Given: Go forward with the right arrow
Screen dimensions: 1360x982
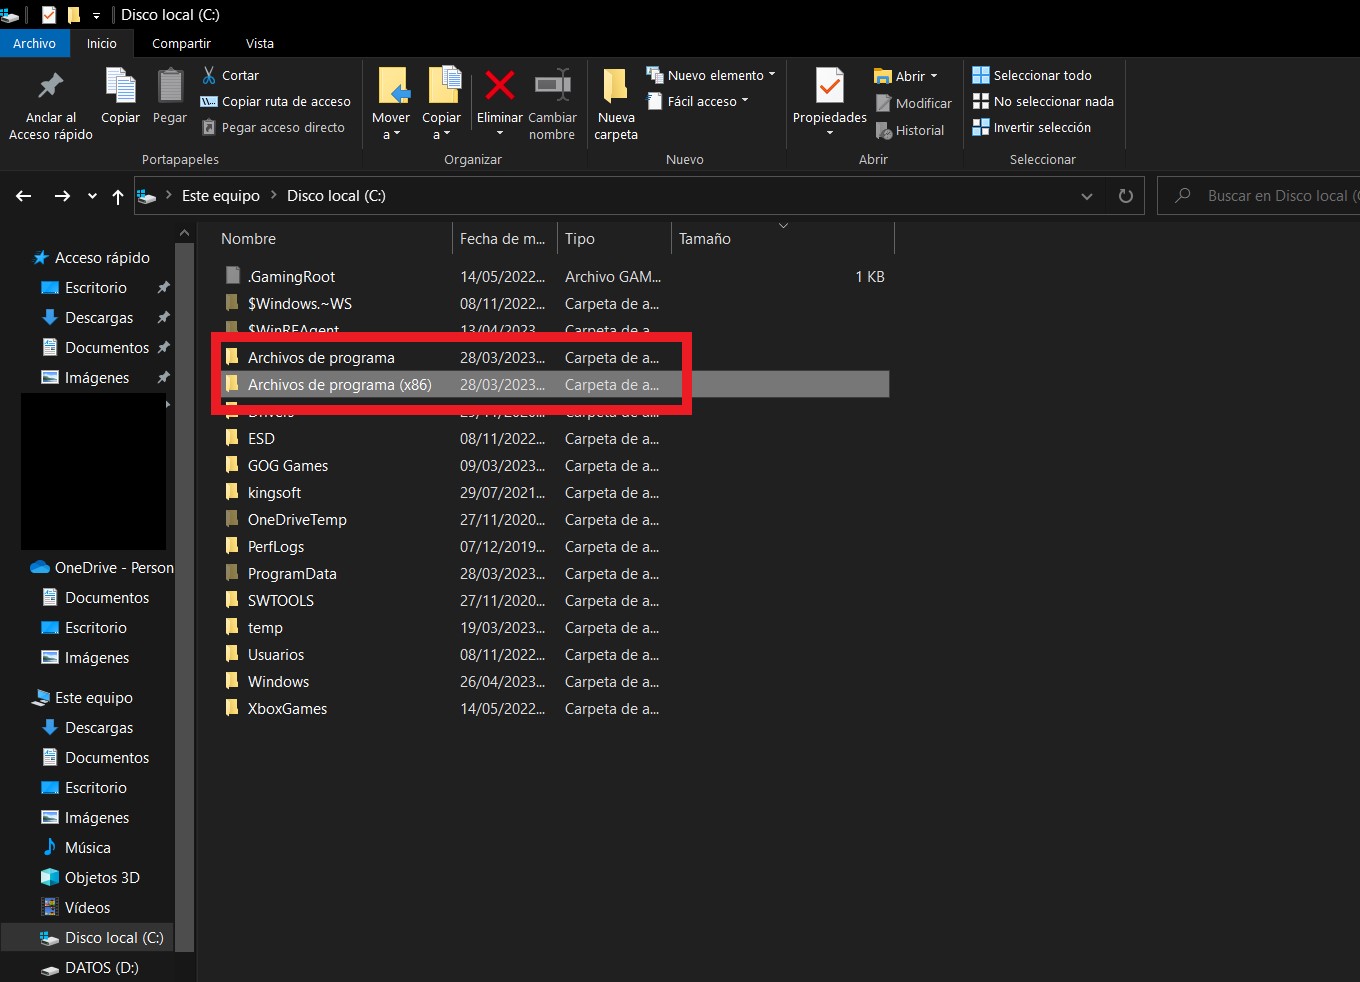Looking at the screenshot, I should (x=62, y=196).
